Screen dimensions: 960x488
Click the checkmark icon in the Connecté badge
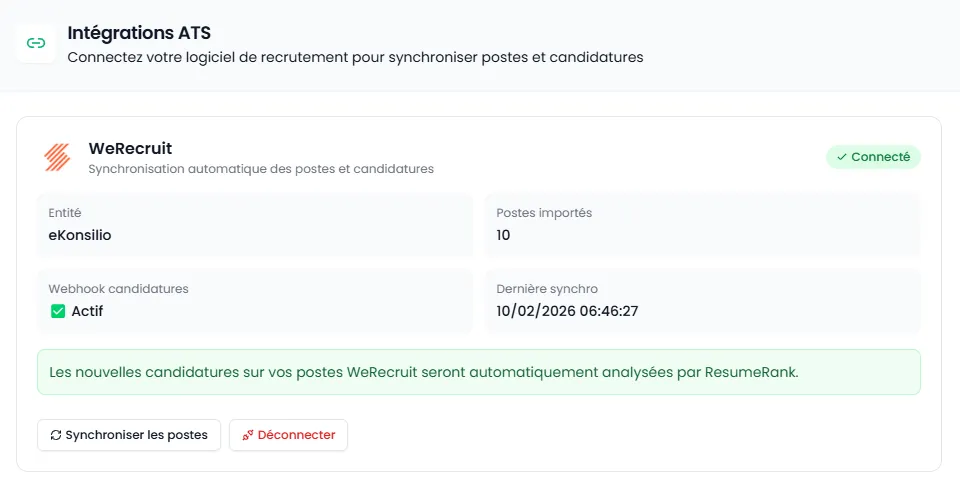(x=842, y=157)
